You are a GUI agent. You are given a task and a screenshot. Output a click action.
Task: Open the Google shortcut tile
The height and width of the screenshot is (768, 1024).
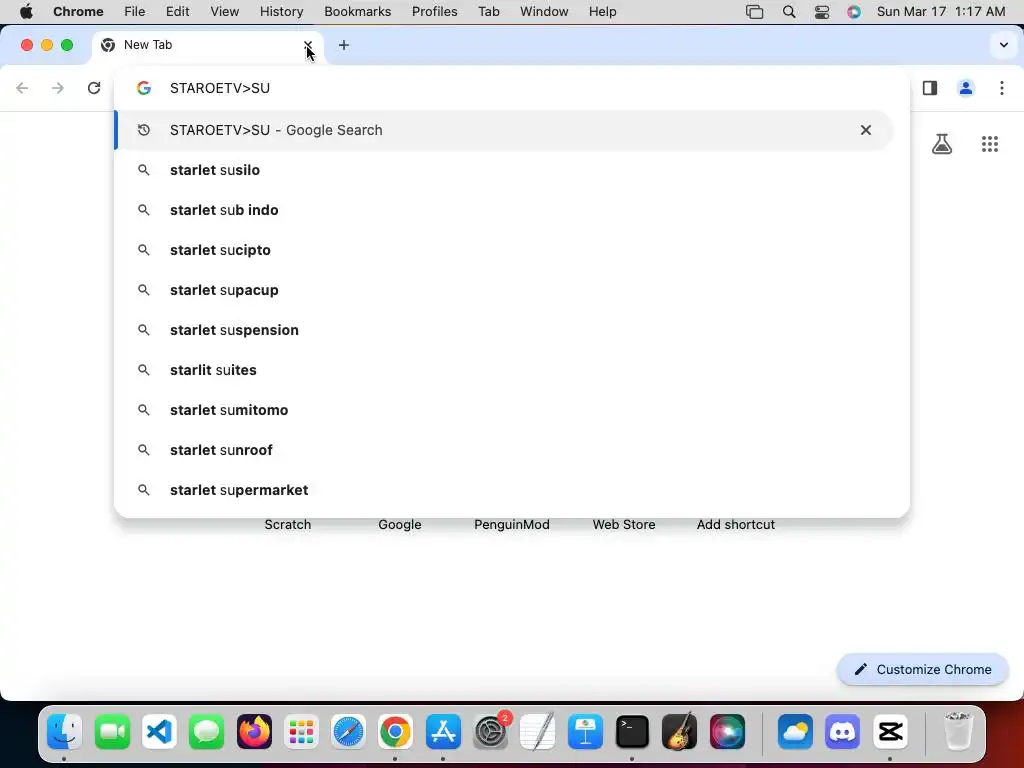[400, 524]
